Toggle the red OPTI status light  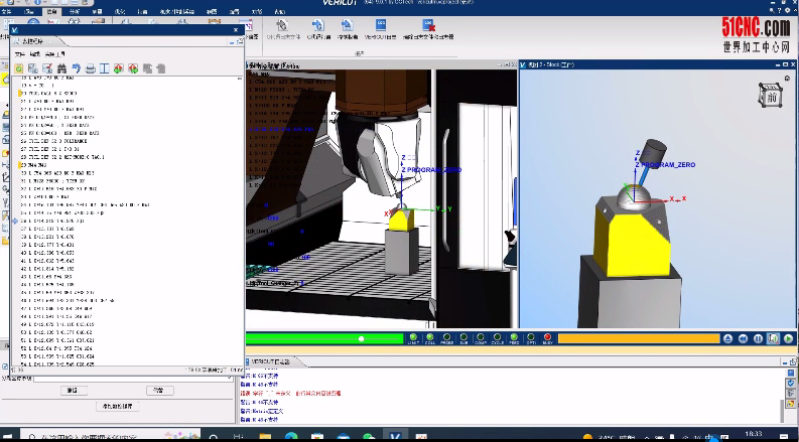547,339
